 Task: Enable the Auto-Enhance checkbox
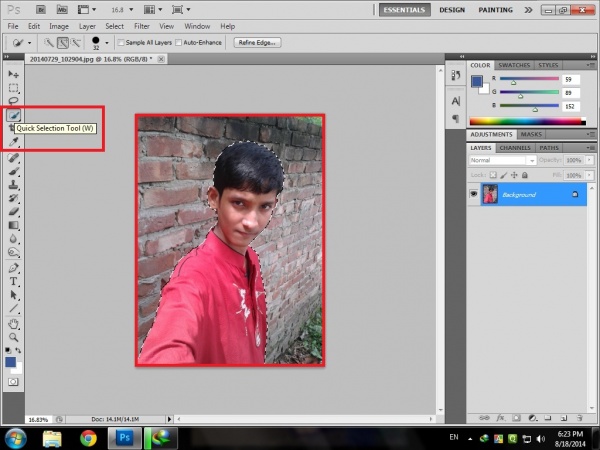tap(179, 43)
